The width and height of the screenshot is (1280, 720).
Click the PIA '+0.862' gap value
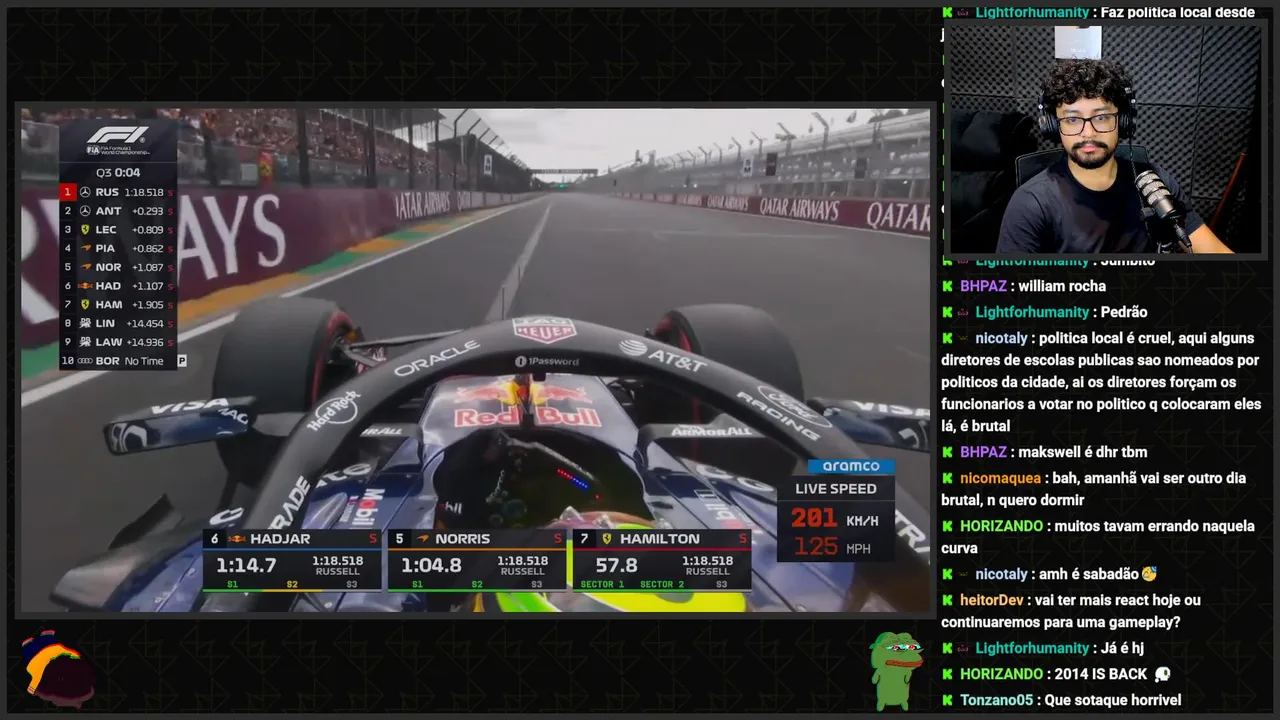point(148,248)
